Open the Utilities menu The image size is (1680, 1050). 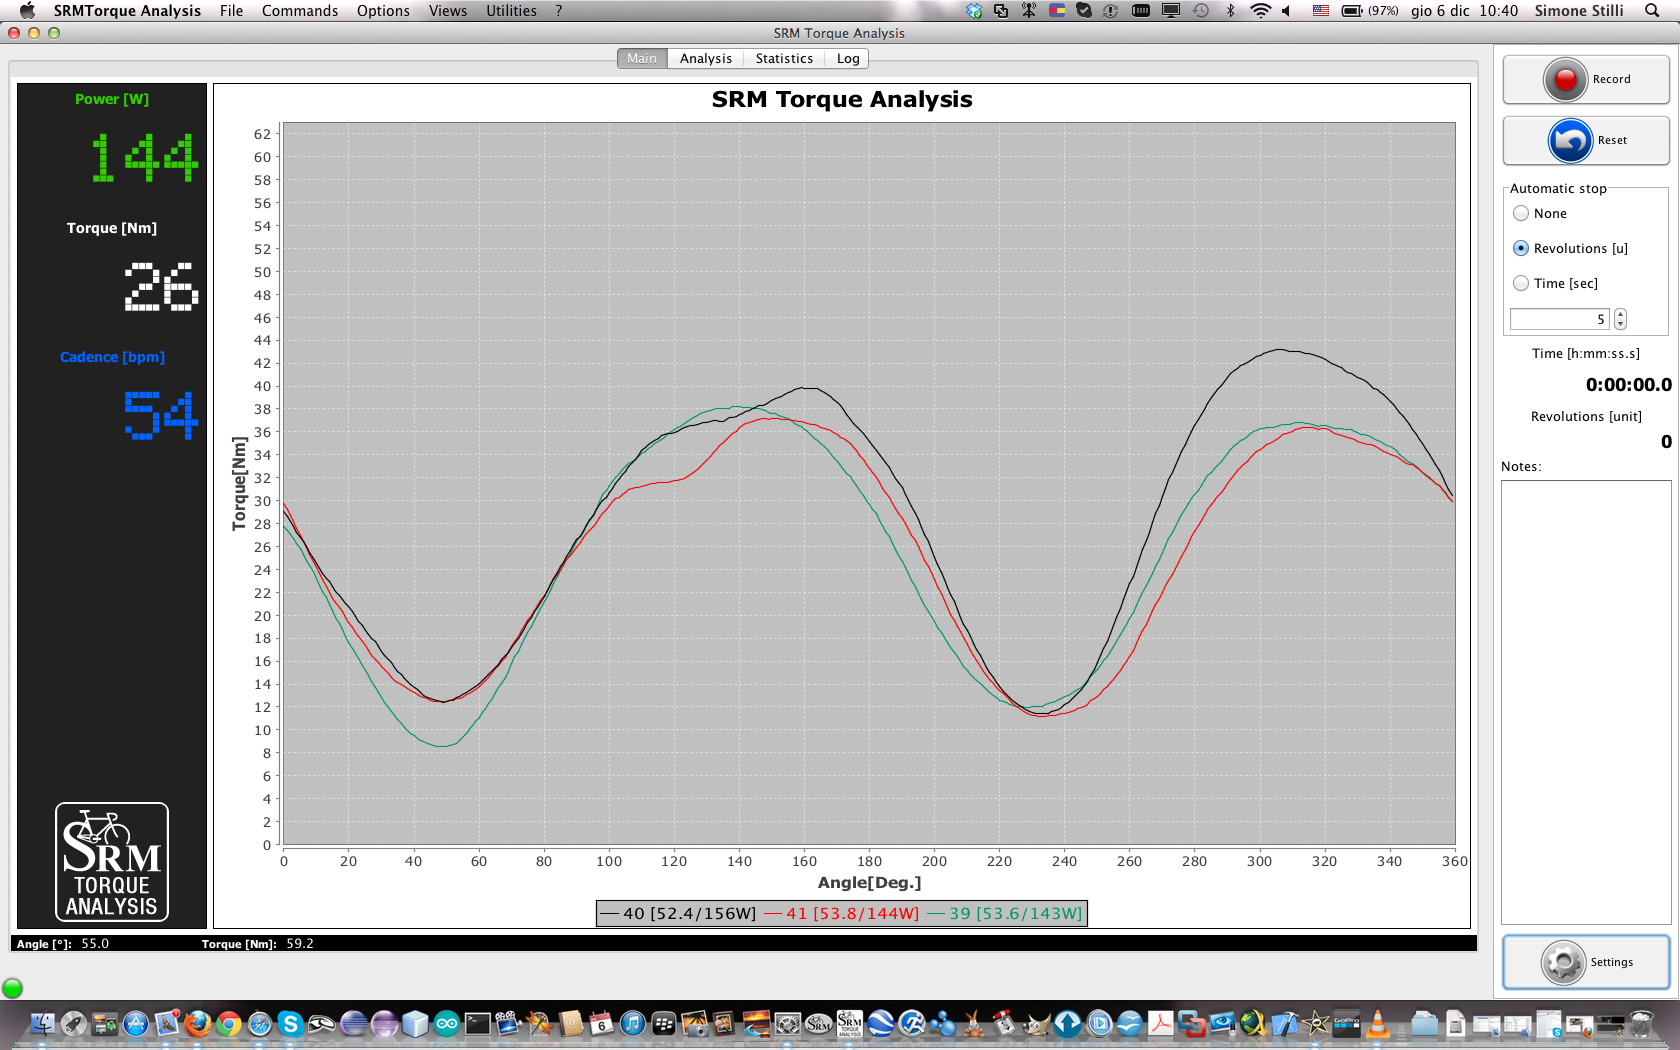pyautogui.click(x=511, y=11)
